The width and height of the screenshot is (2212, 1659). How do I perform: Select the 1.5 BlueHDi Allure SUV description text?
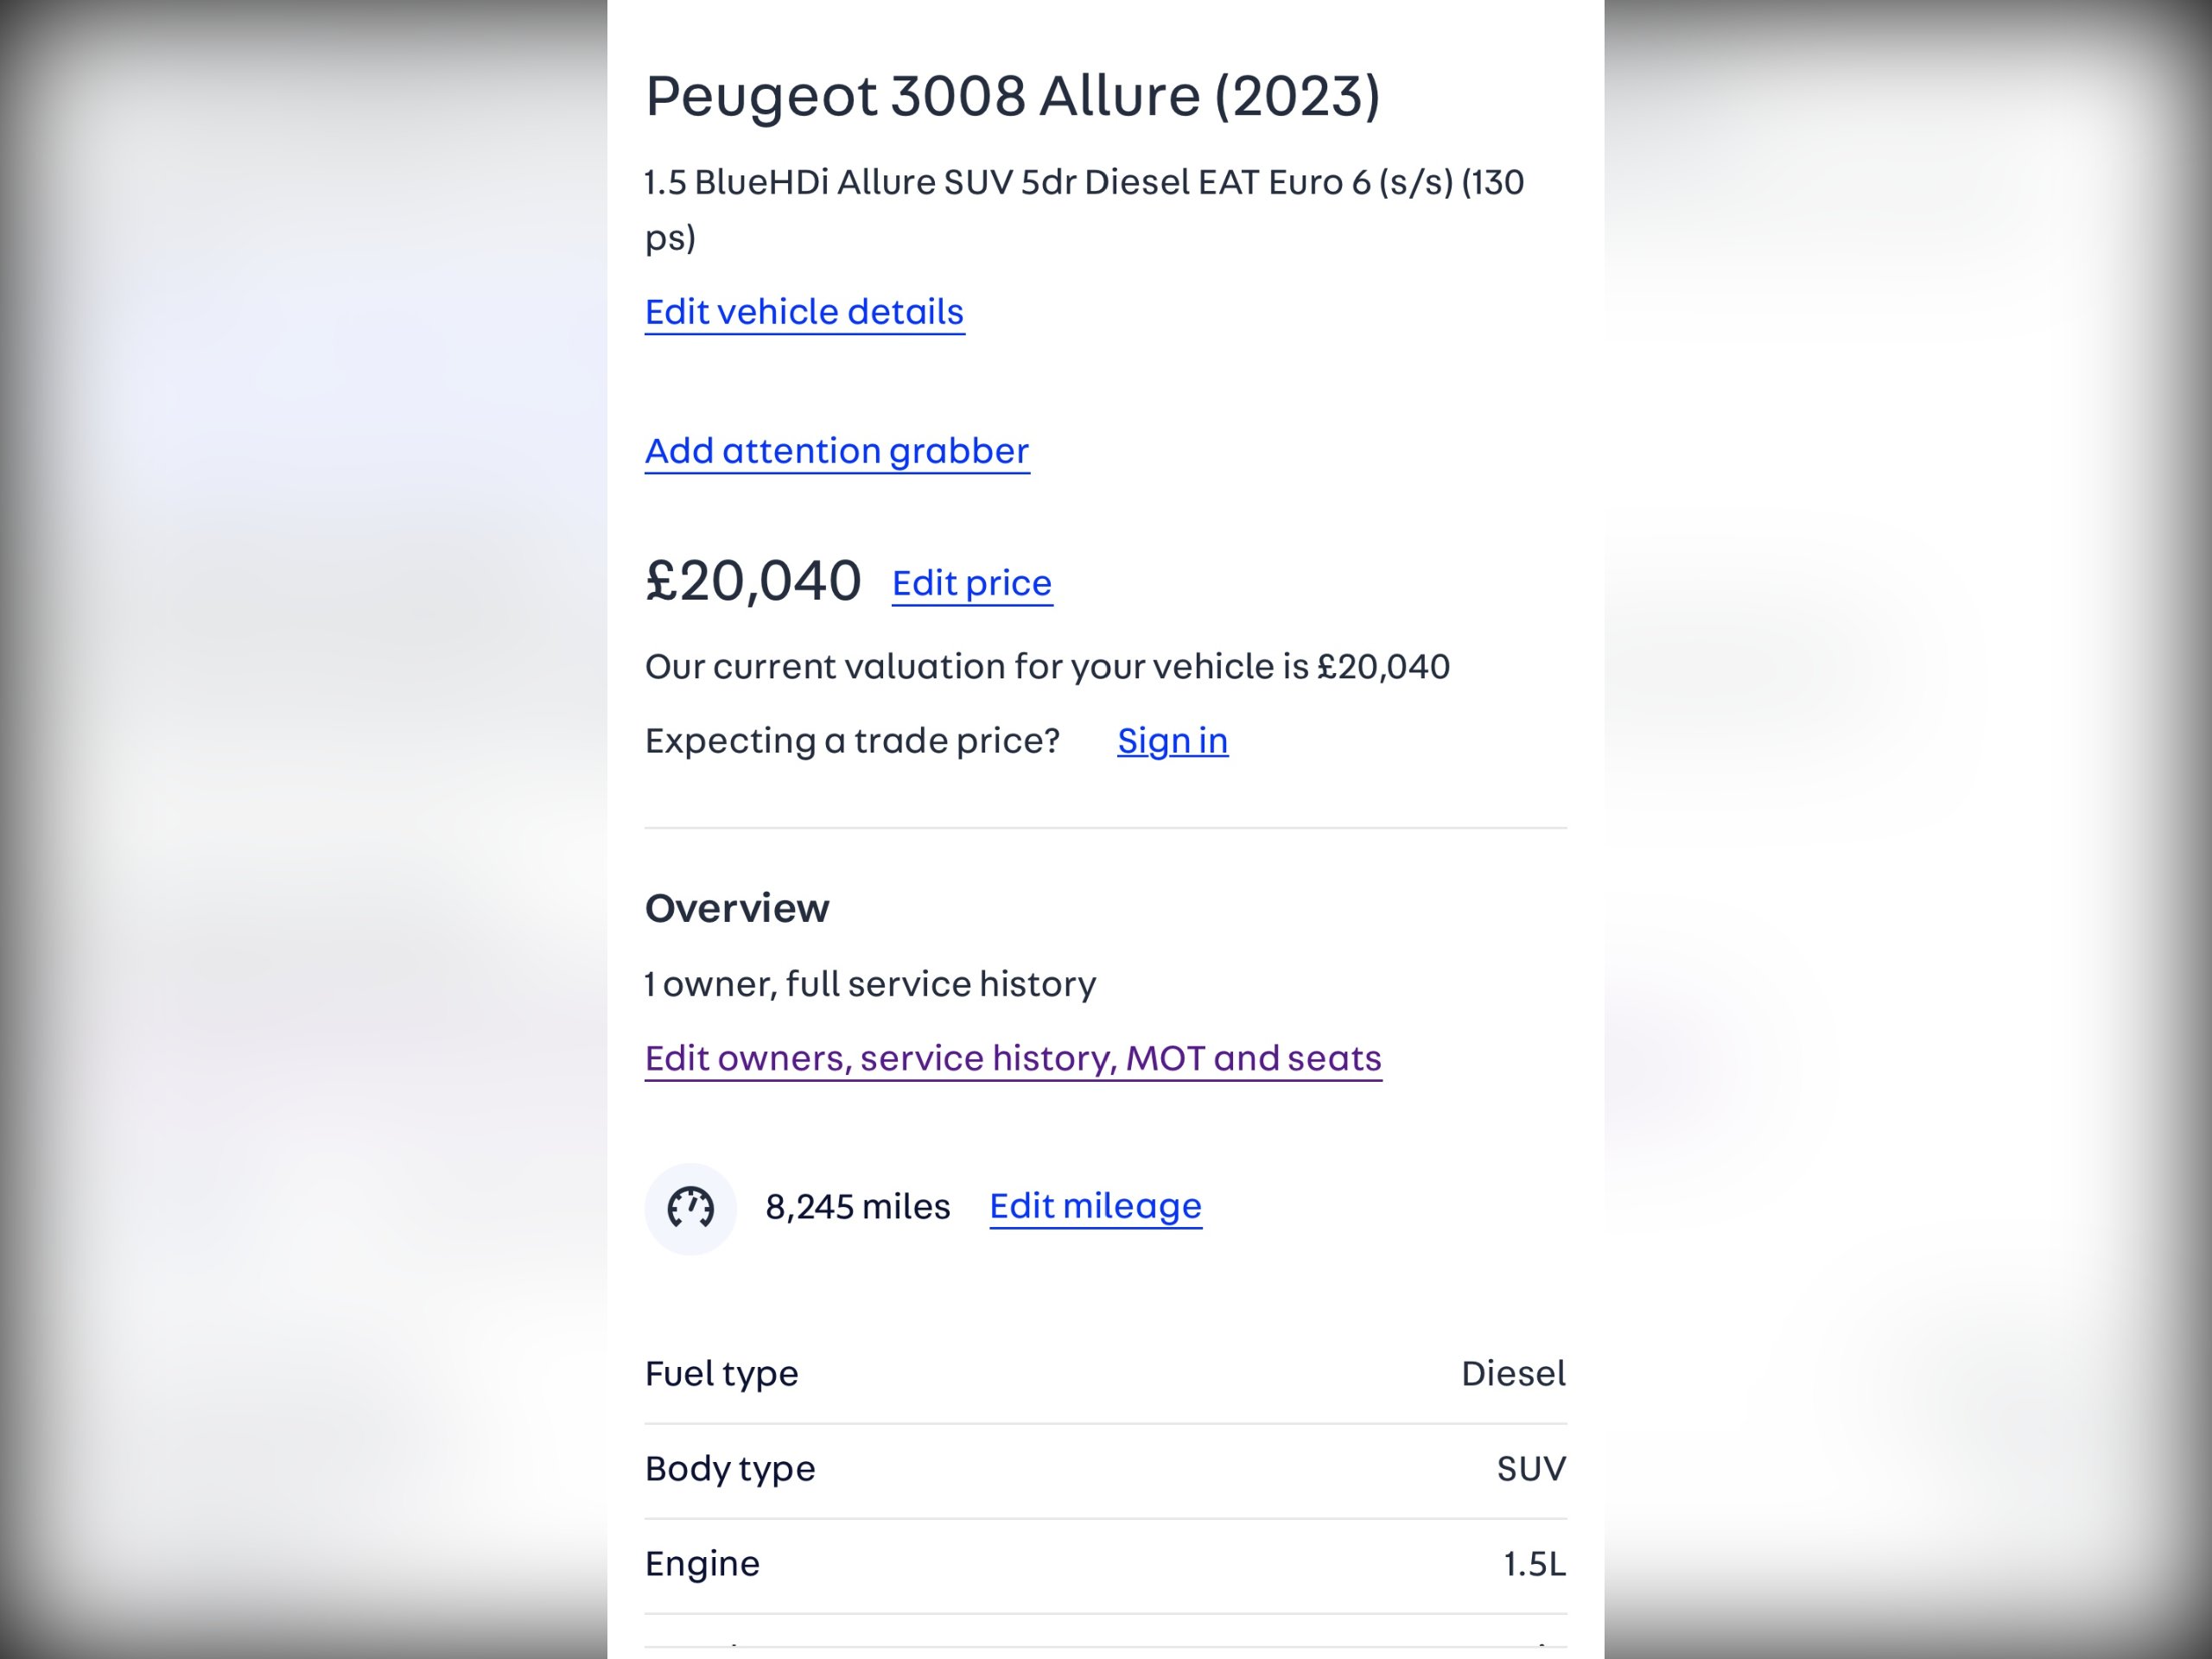point(1084,209)
